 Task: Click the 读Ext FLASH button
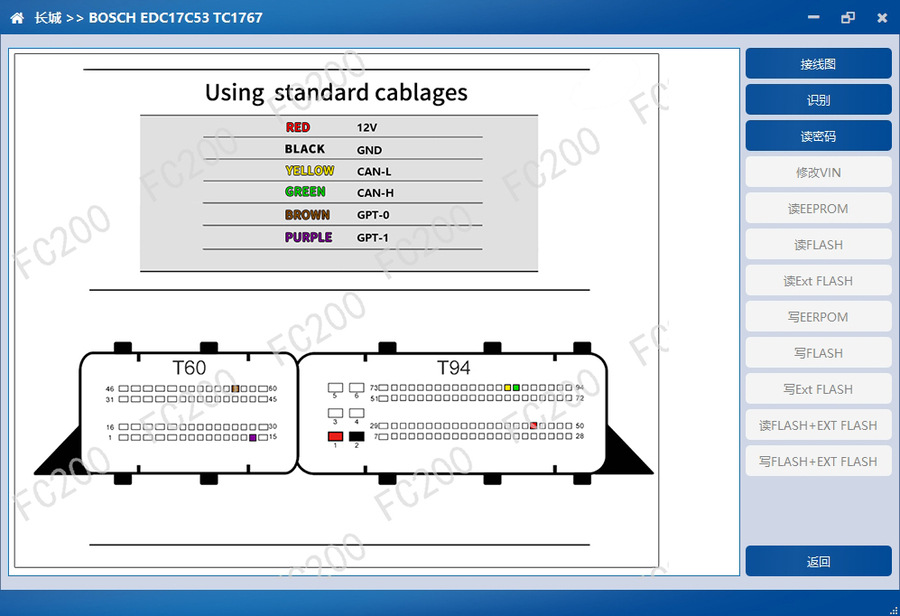coord(818,281)
